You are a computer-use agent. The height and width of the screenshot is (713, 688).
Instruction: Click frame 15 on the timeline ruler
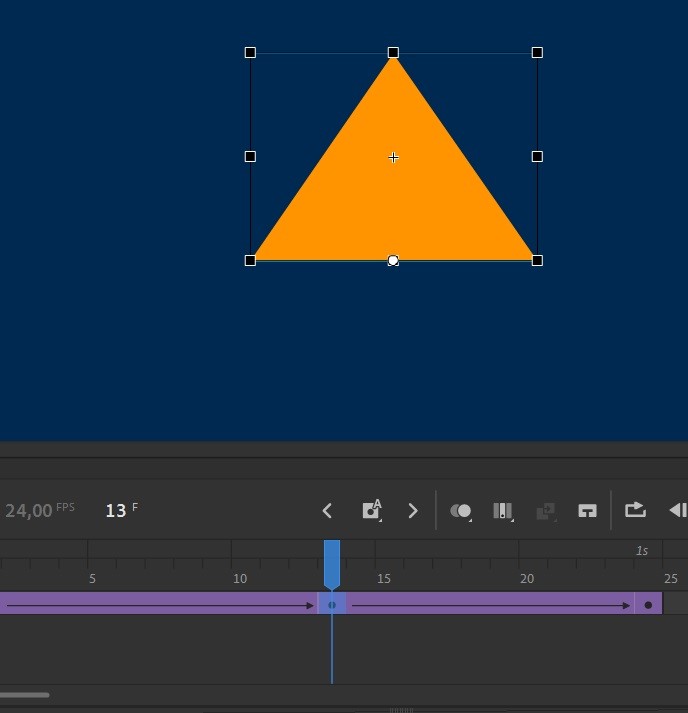[383, 578]
